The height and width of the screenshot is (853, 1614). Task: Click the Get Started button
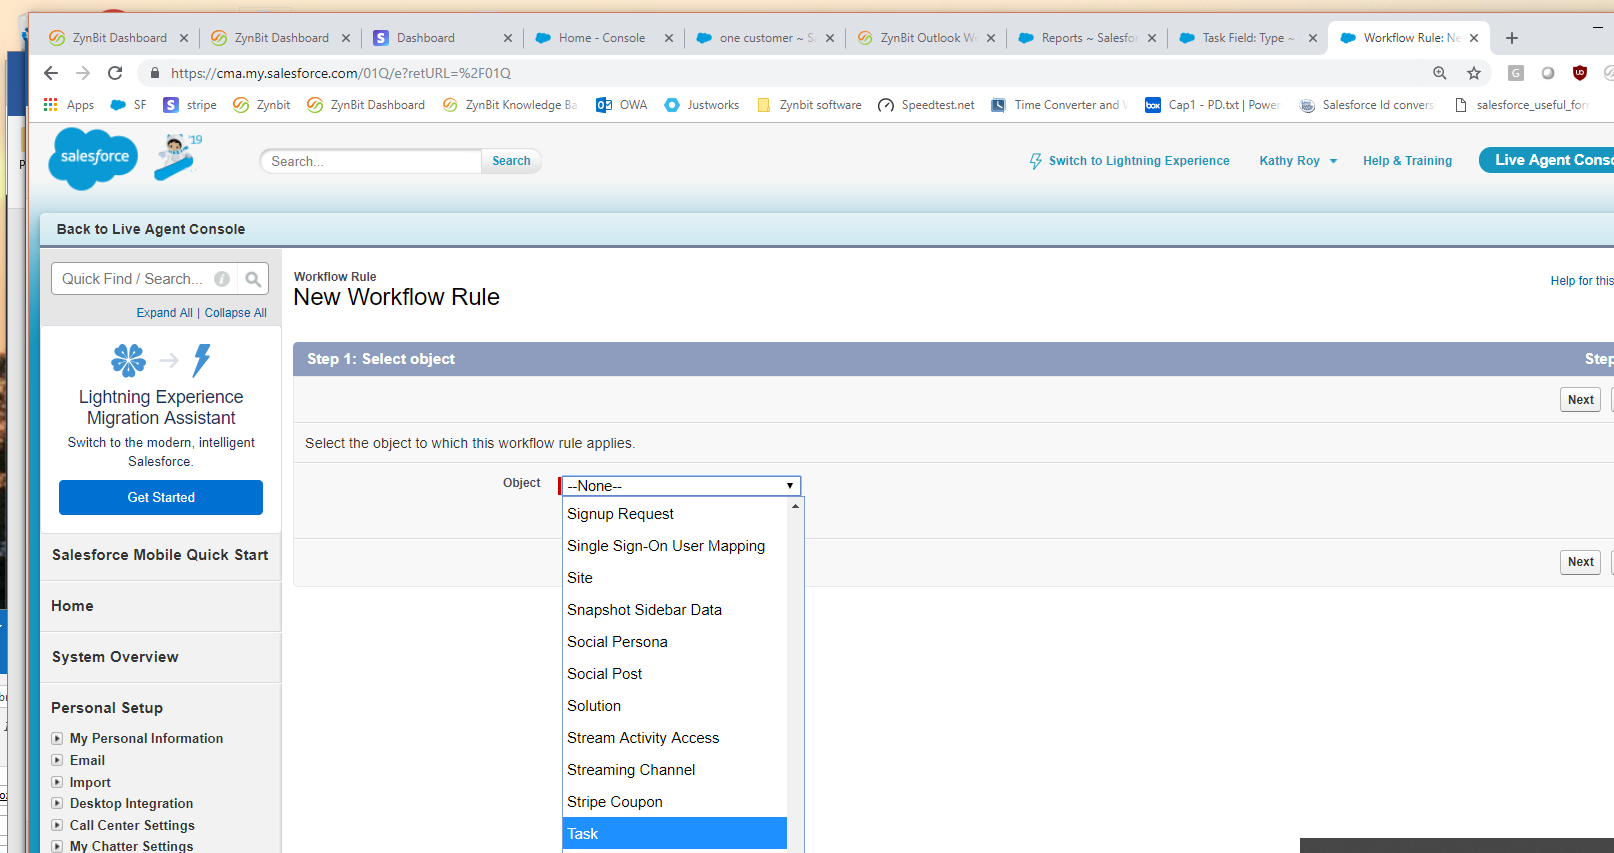point(161,497)
